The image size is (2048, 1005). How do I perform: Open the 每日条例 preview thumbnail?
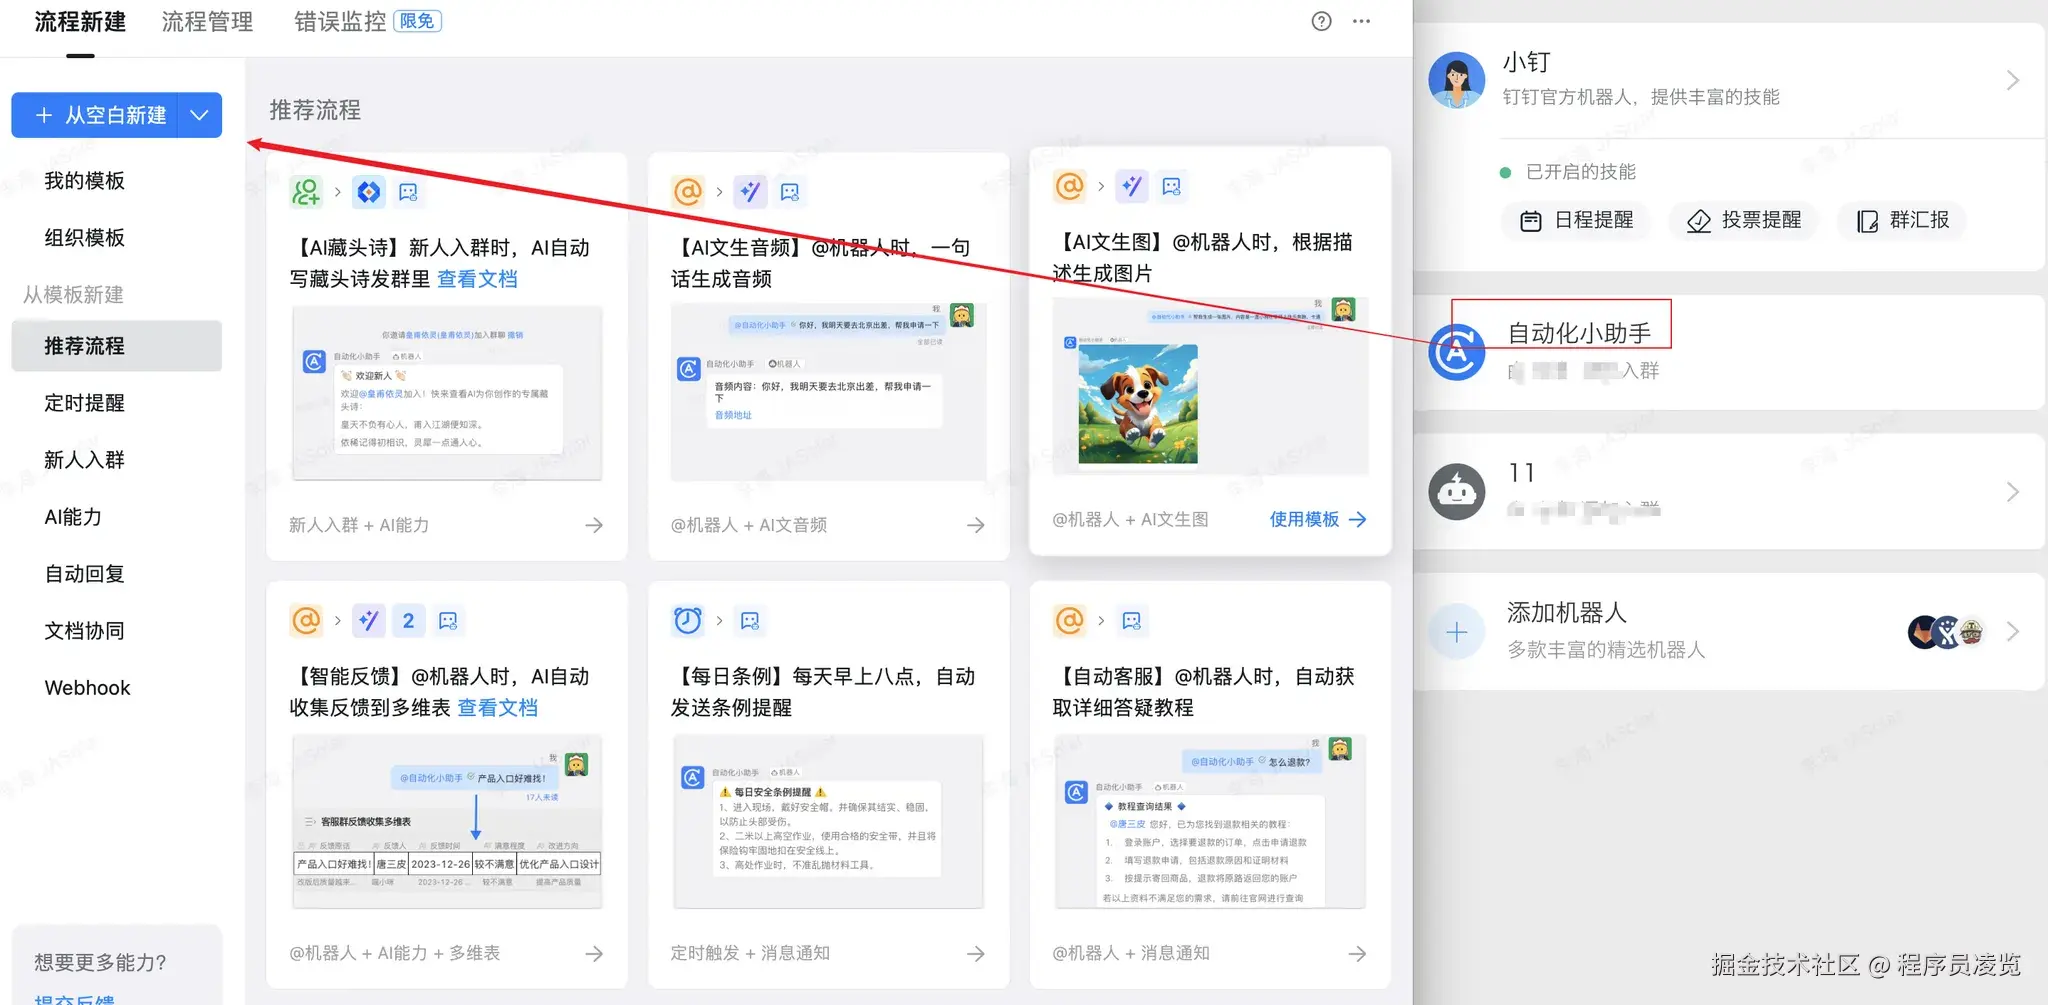click(828, 821)
